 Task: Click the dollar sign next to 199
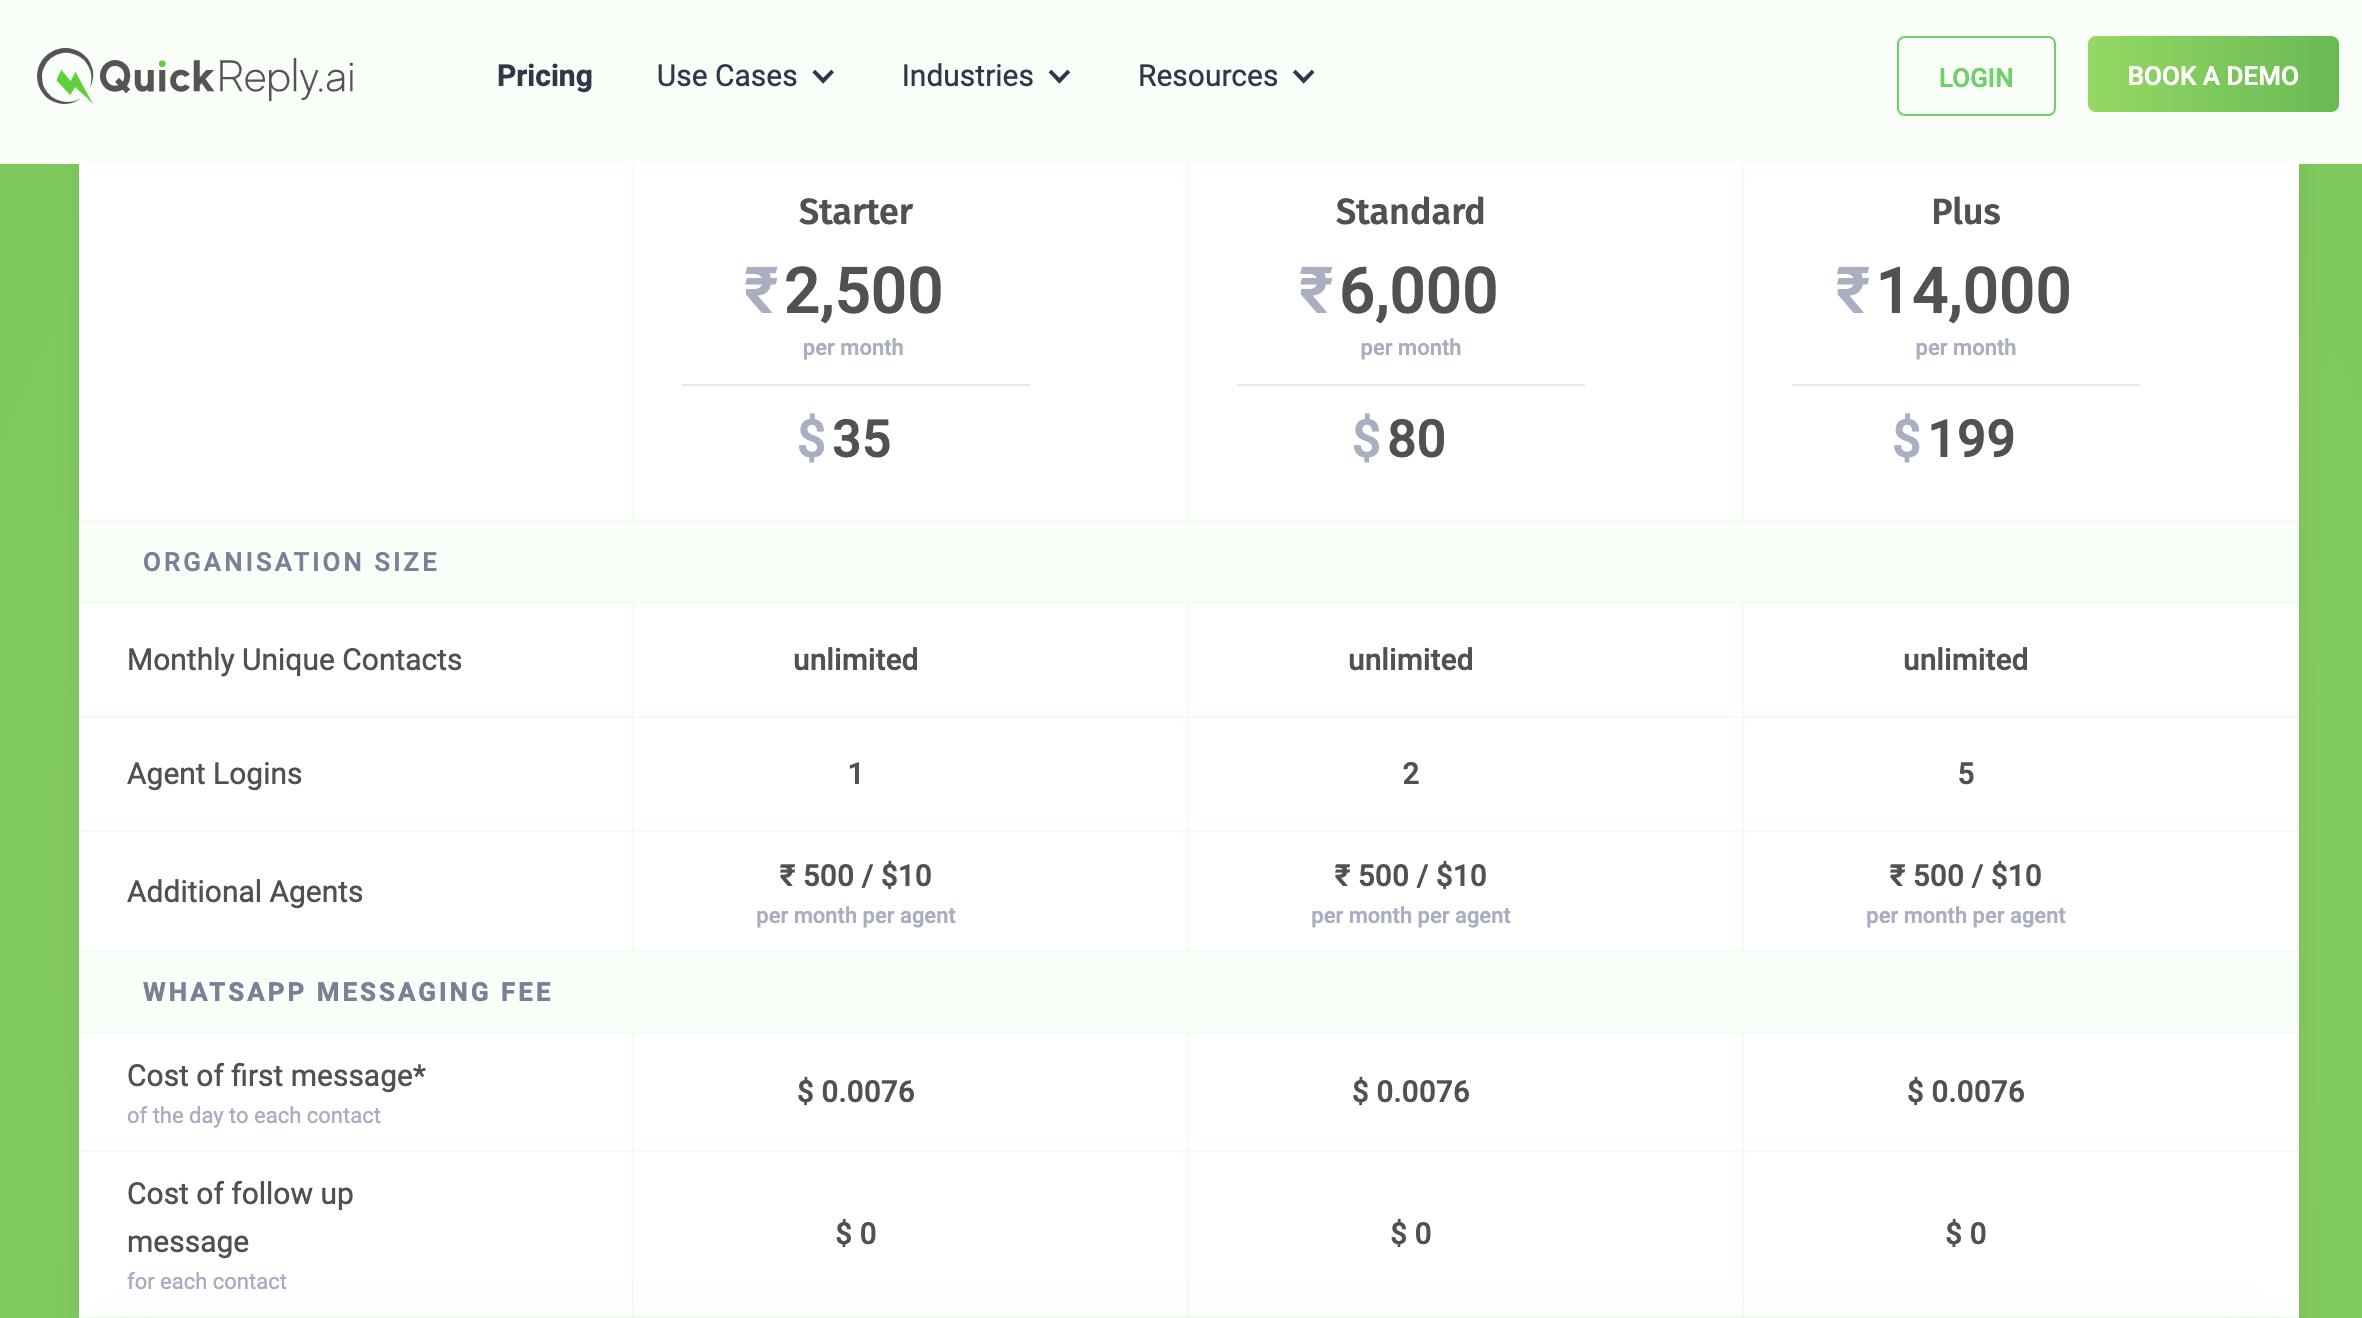(1906, 439)
